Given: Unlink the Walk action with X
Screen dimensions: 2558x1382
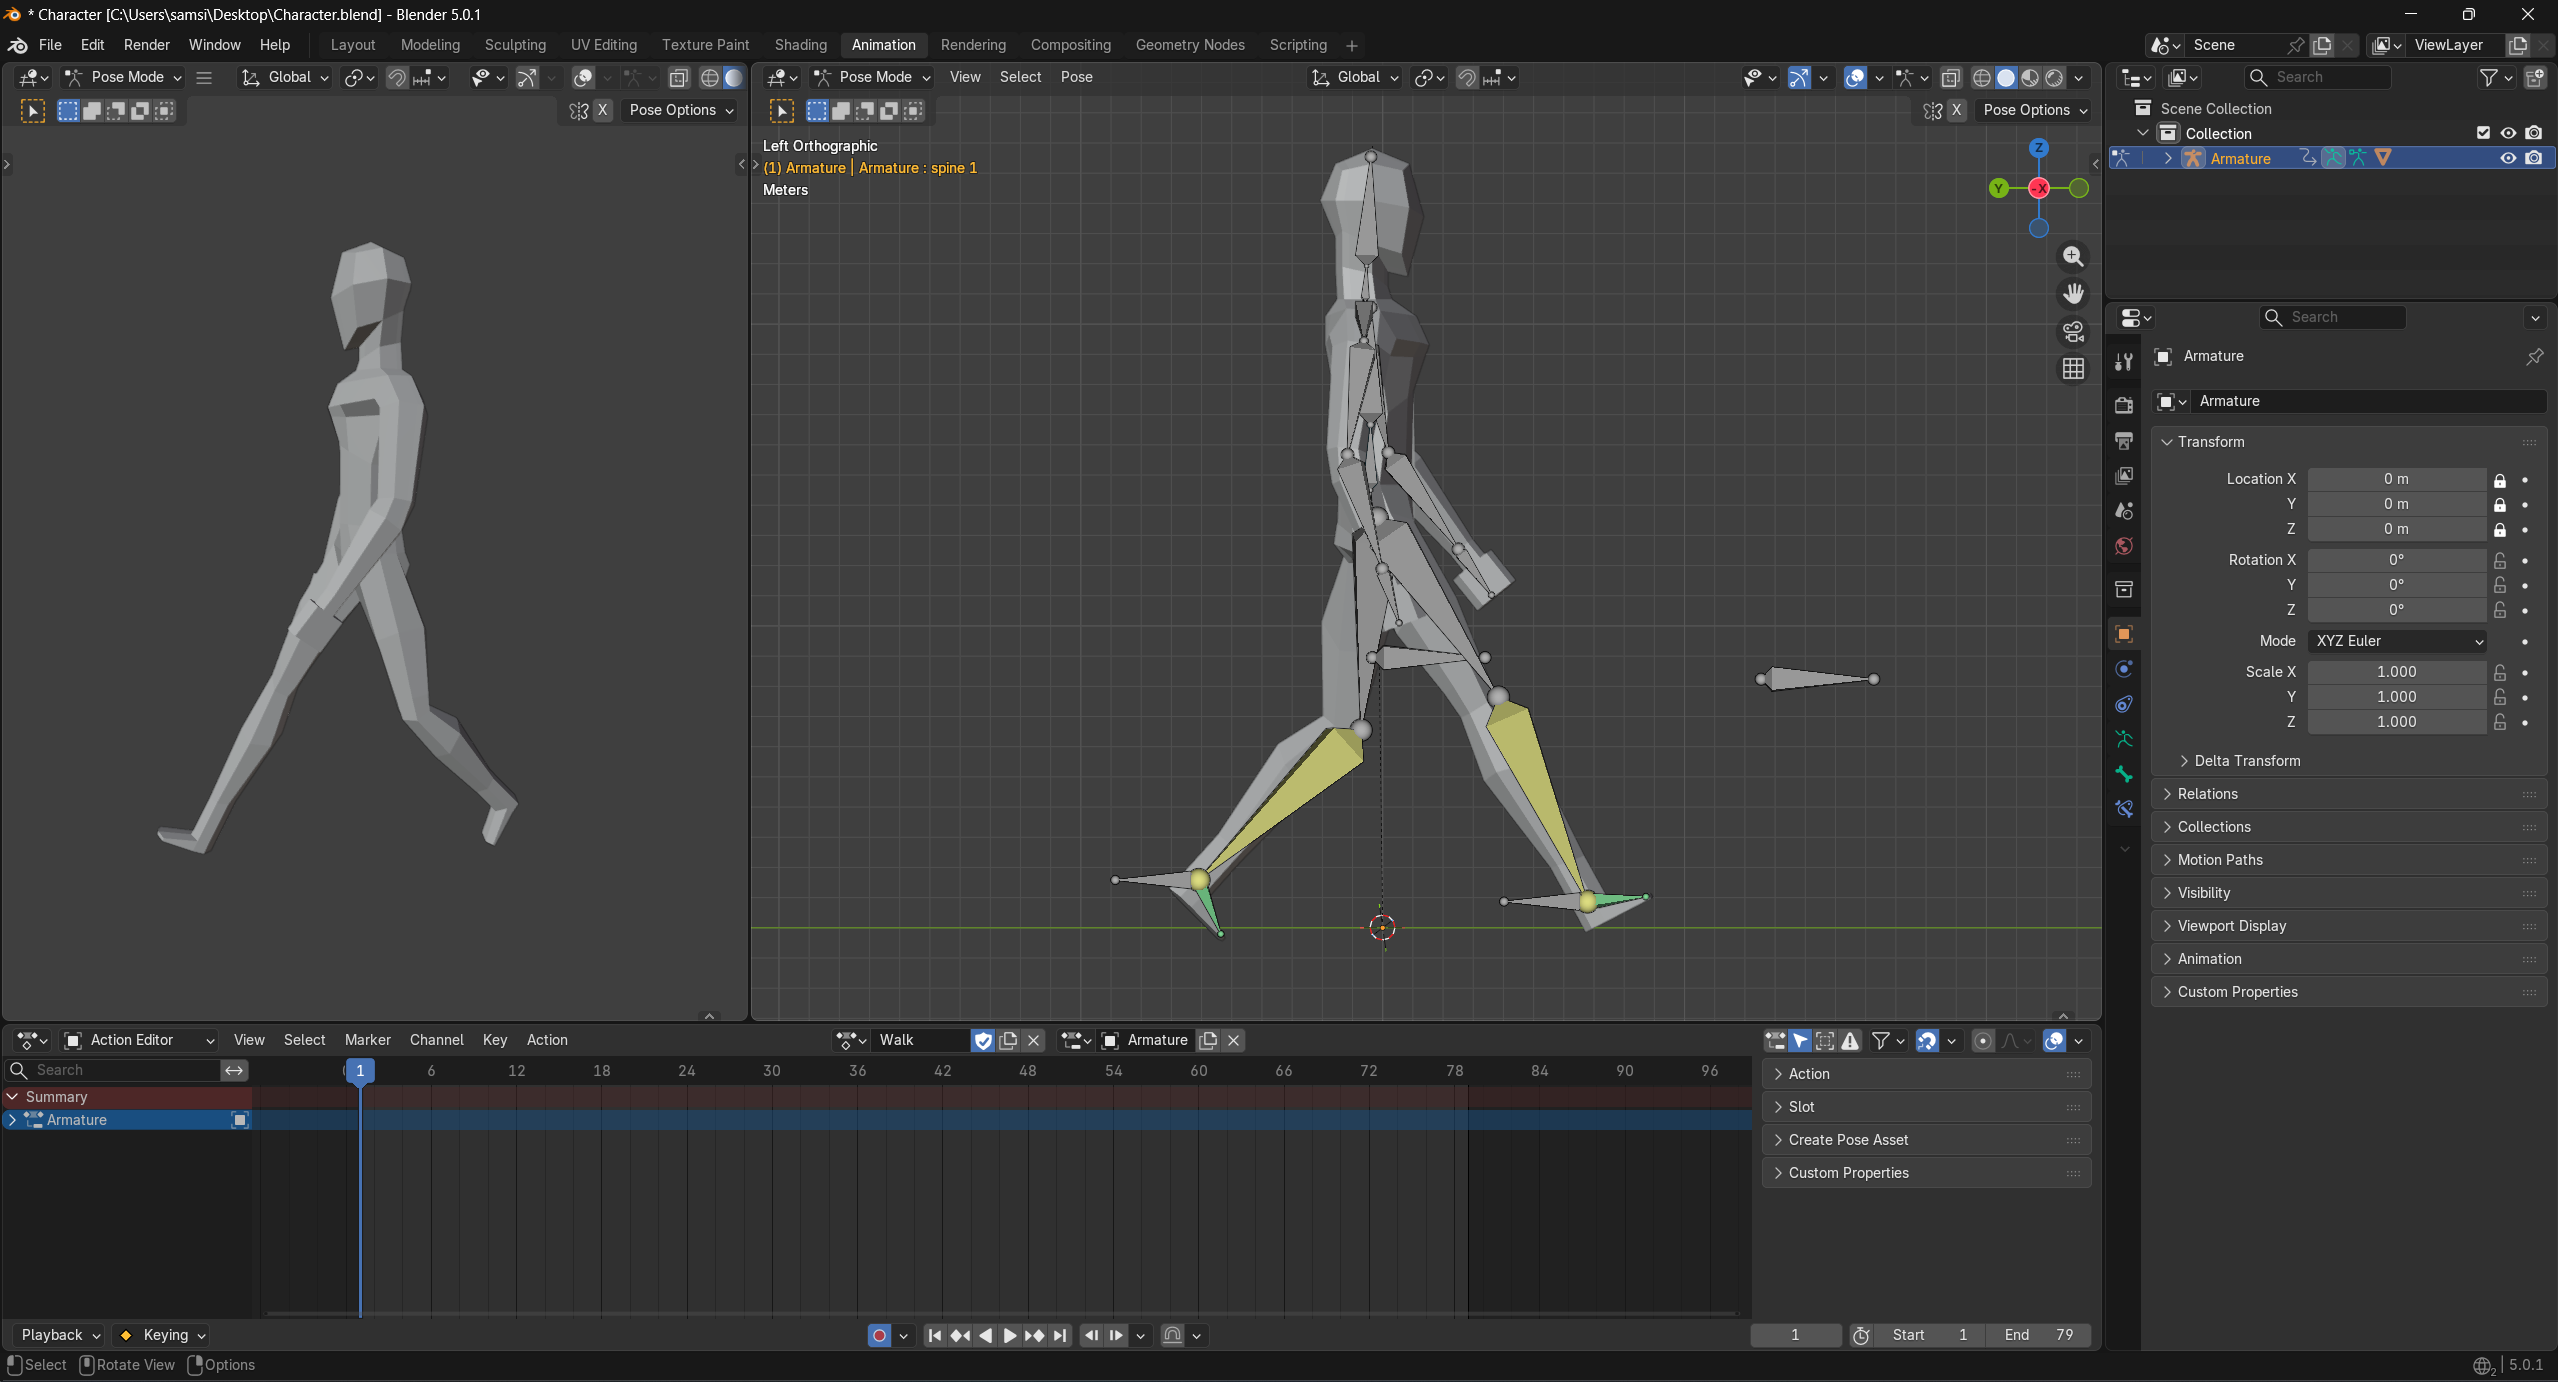Looking at the screenshot, I should click(1034, 1040).
